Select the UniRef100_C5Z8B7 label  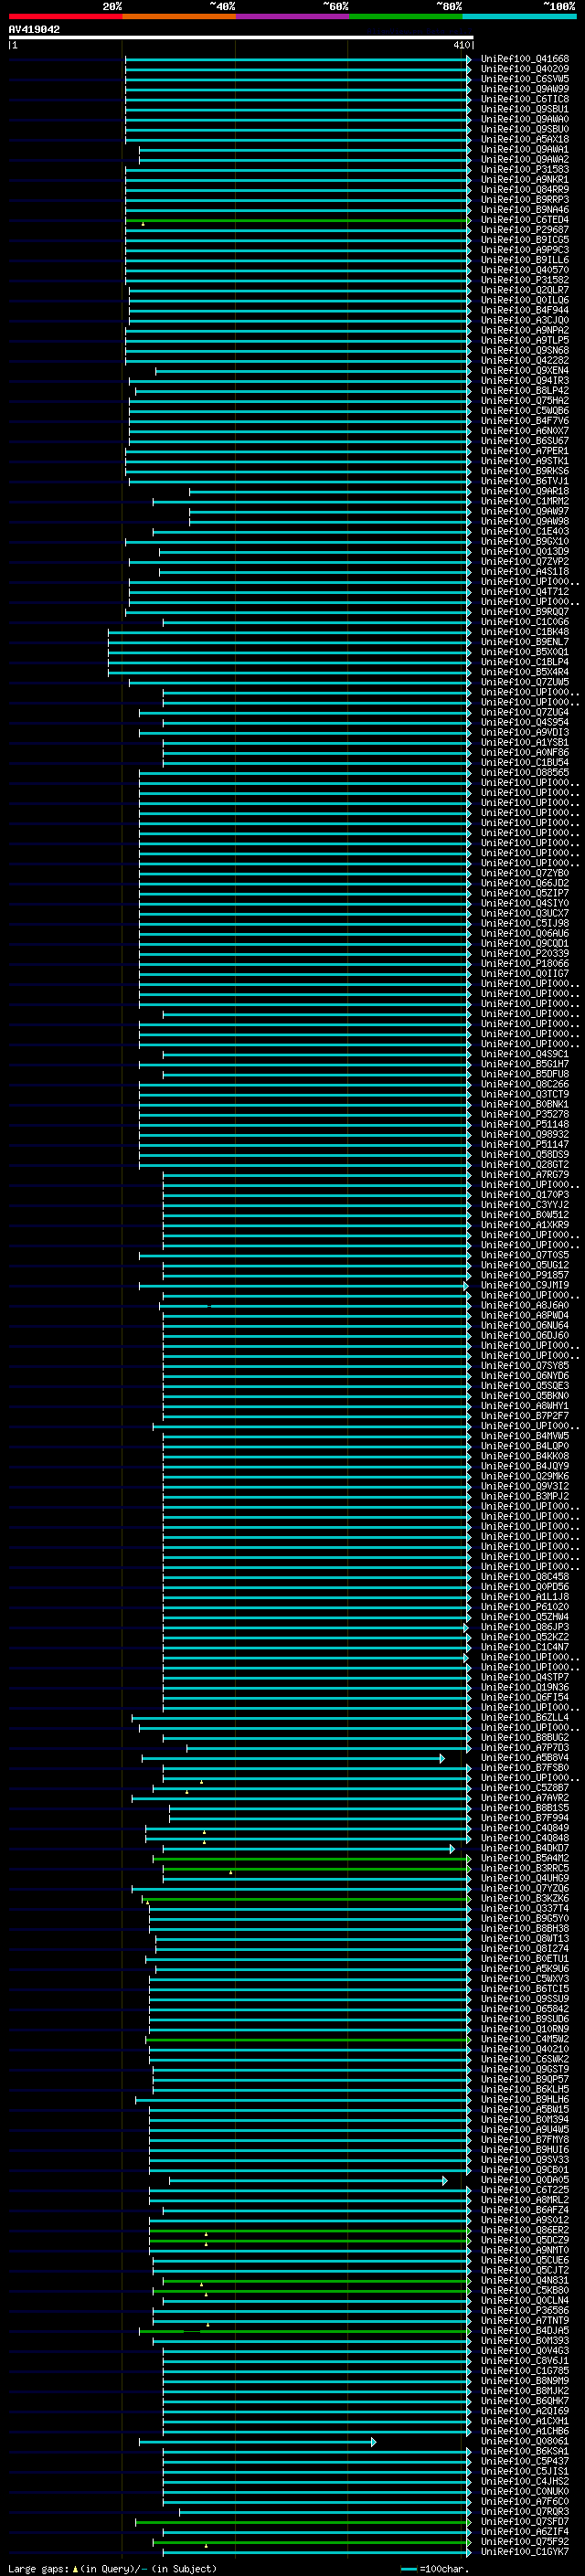point(525,1788)
